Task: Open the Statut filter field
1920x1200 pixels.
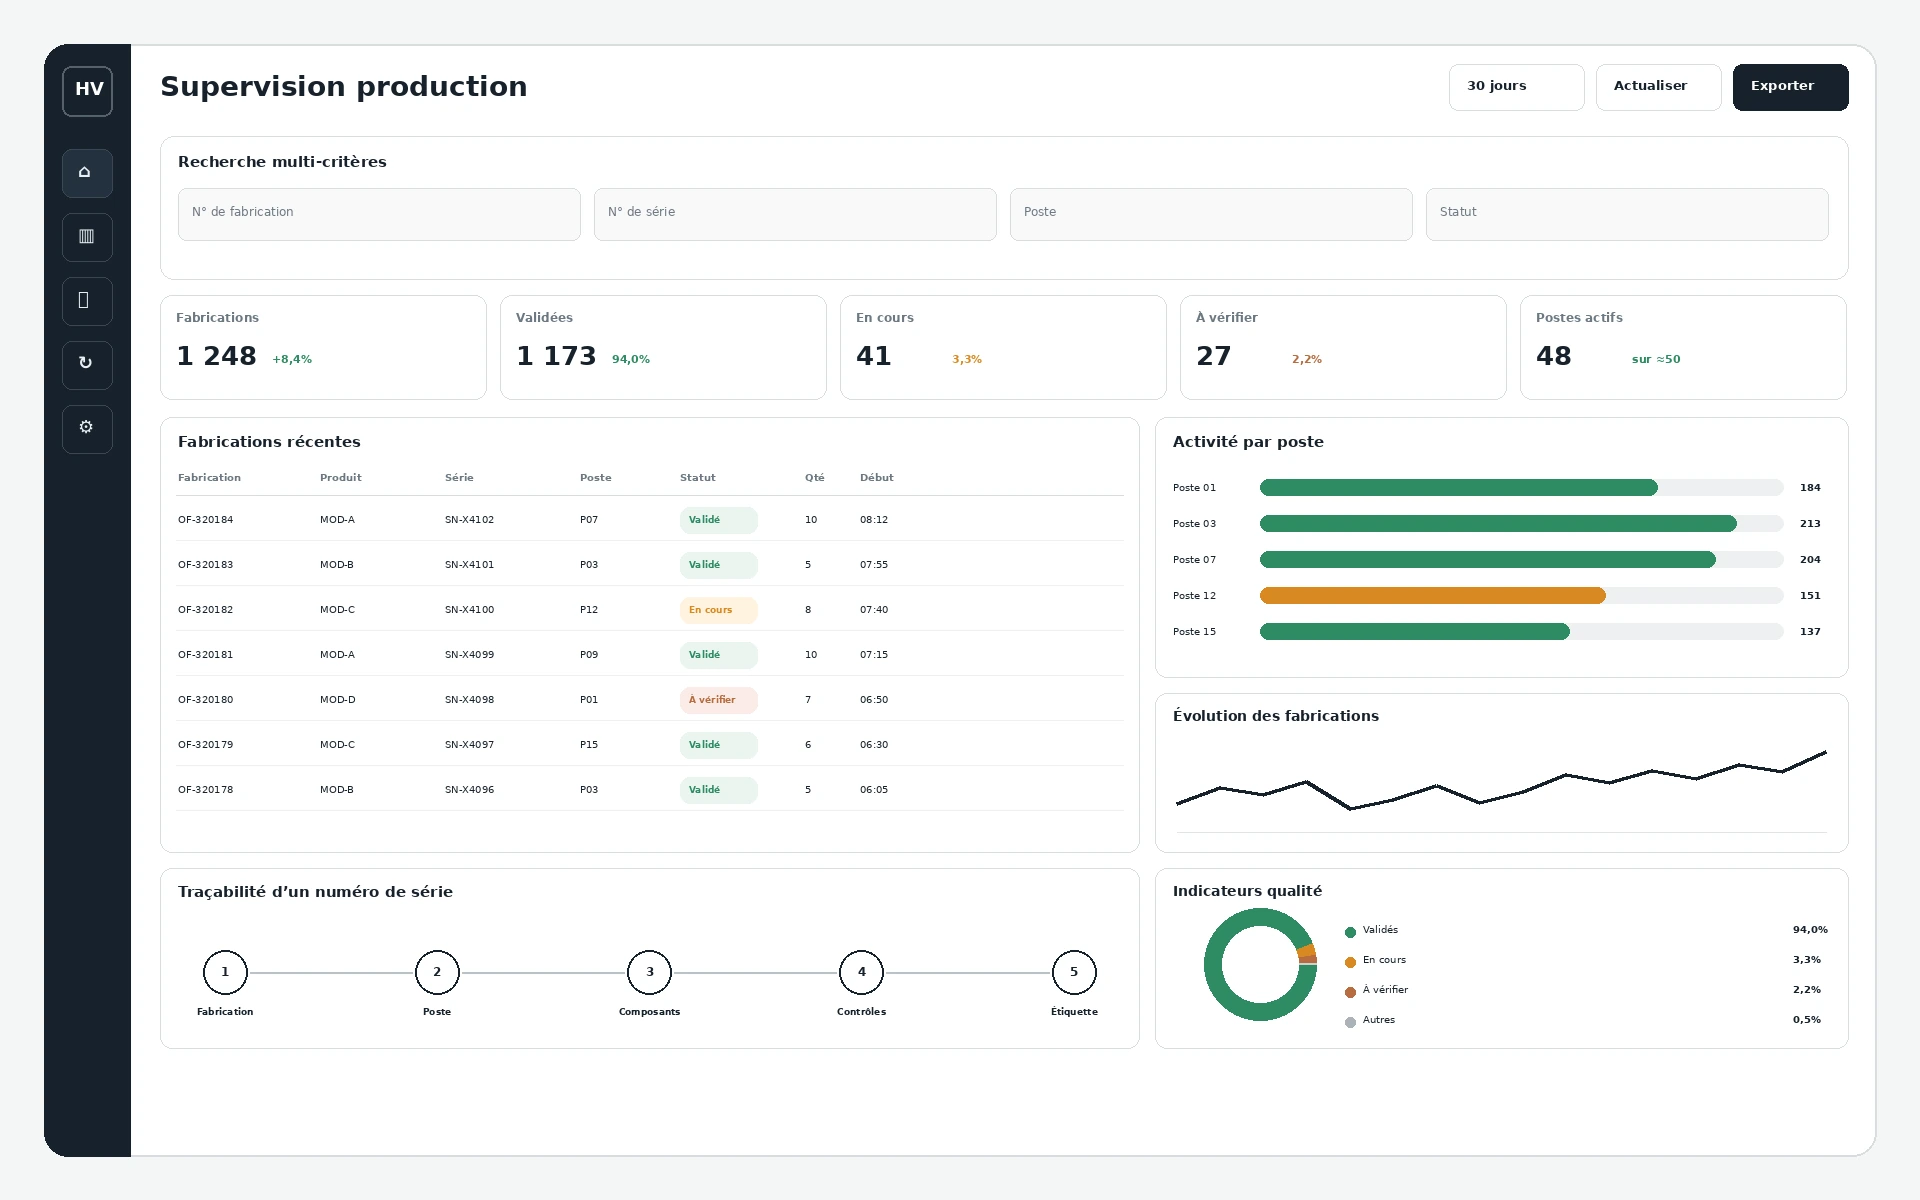Action: click(x=1627, y=214)
